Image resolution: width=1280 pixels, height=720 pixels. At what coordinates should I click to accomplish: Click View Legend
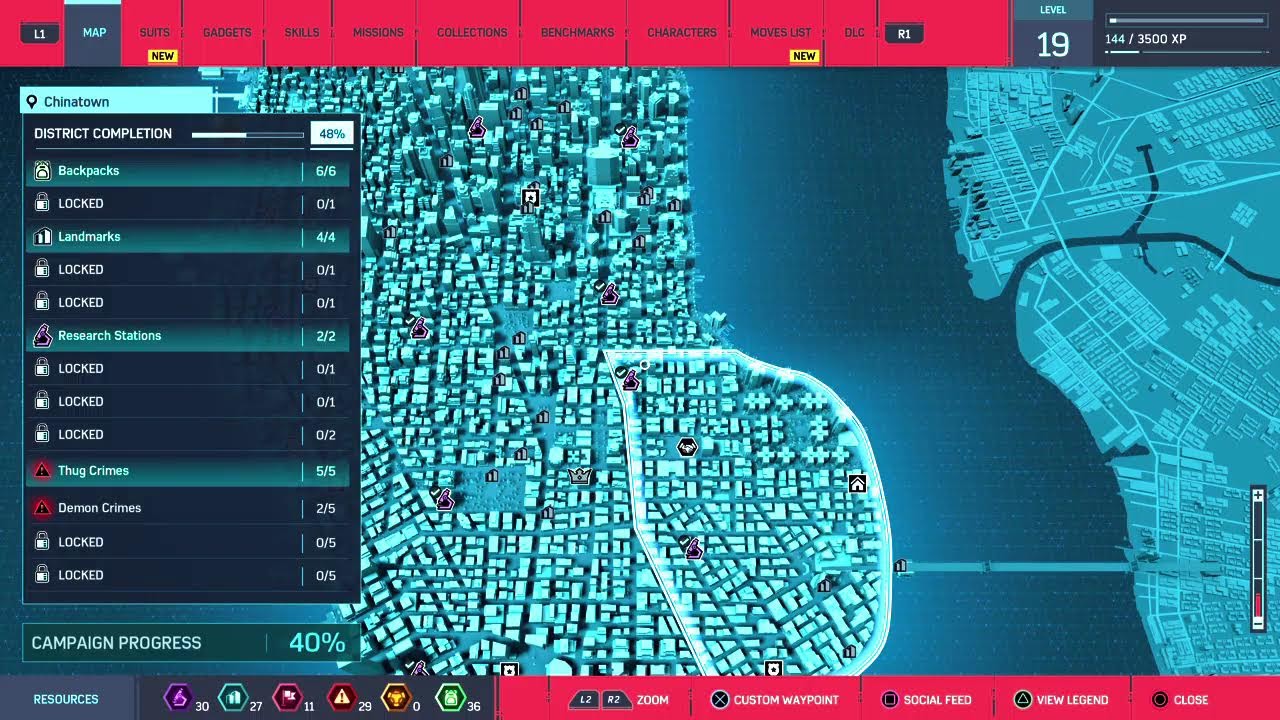click(x=1061, y=700)
